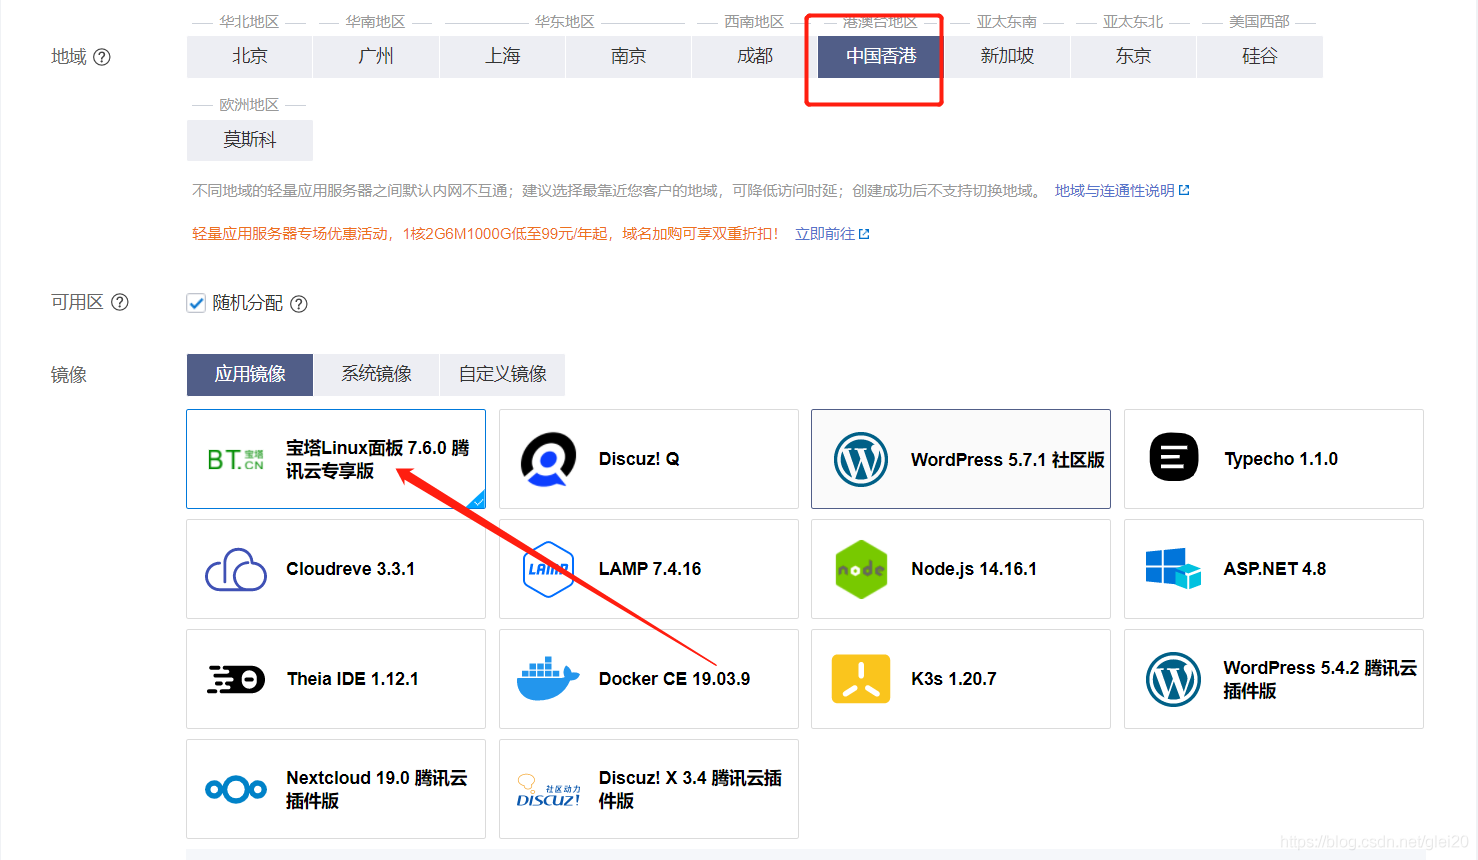
Task: Click the 镜像 help icon beside 随机分配
Action: (298, 303)
